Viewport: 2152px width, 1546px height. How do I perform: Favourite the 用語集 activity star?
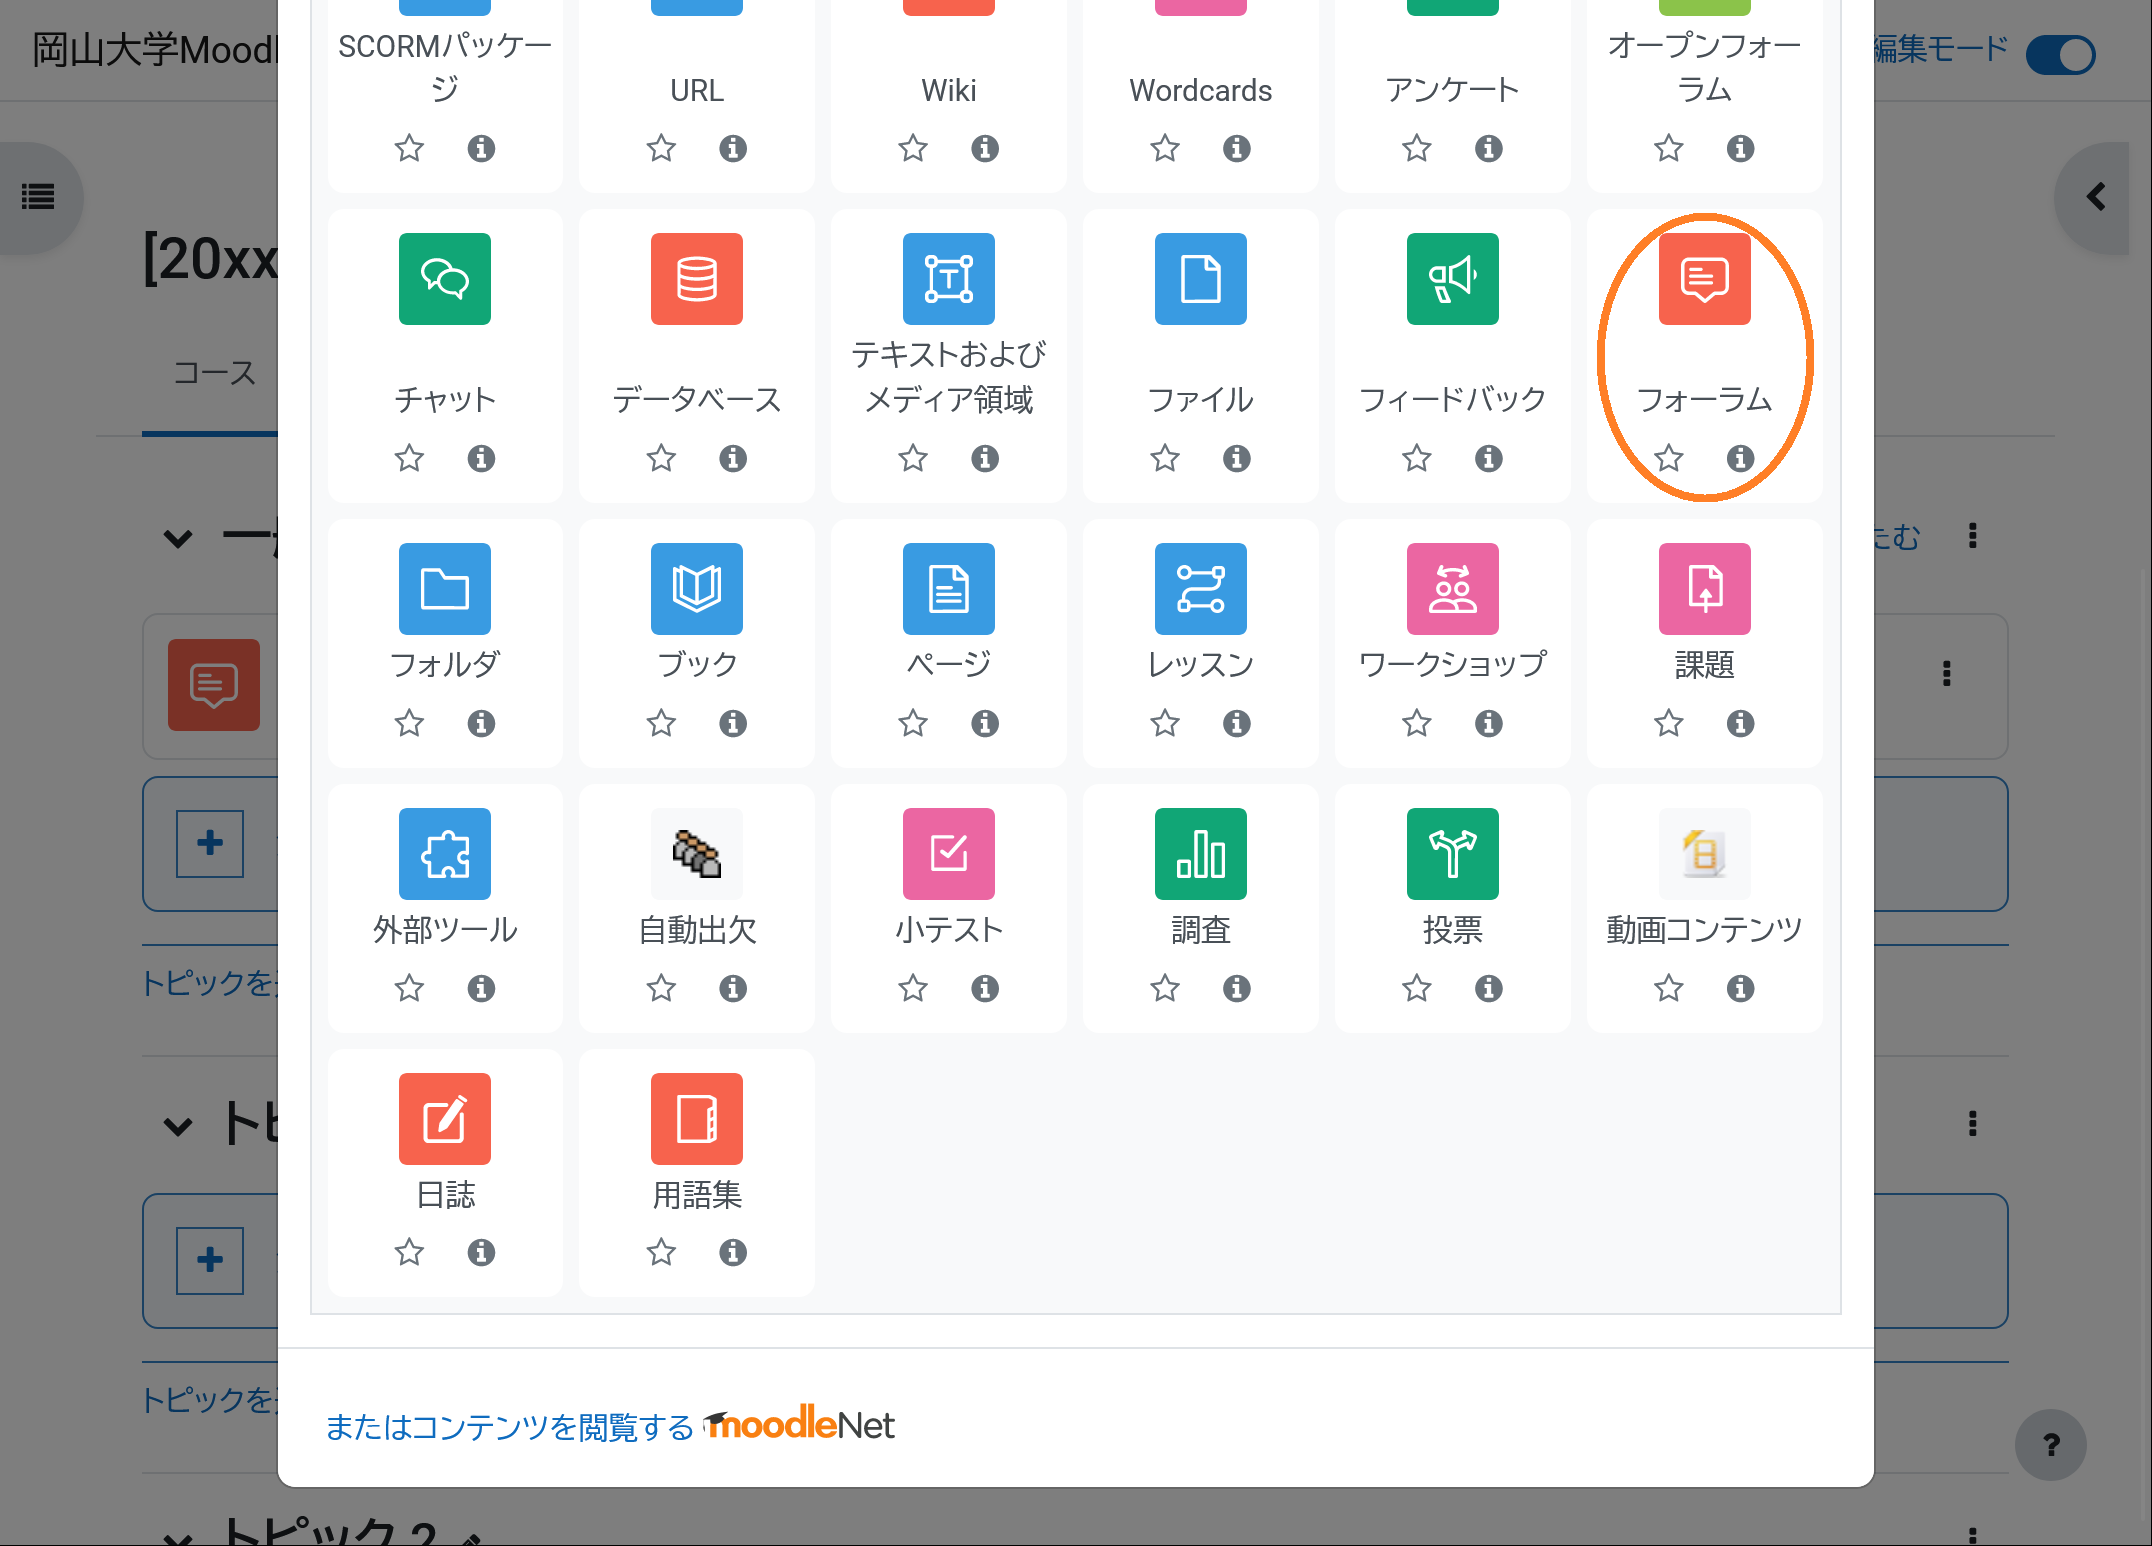[x=661, y=1252]
